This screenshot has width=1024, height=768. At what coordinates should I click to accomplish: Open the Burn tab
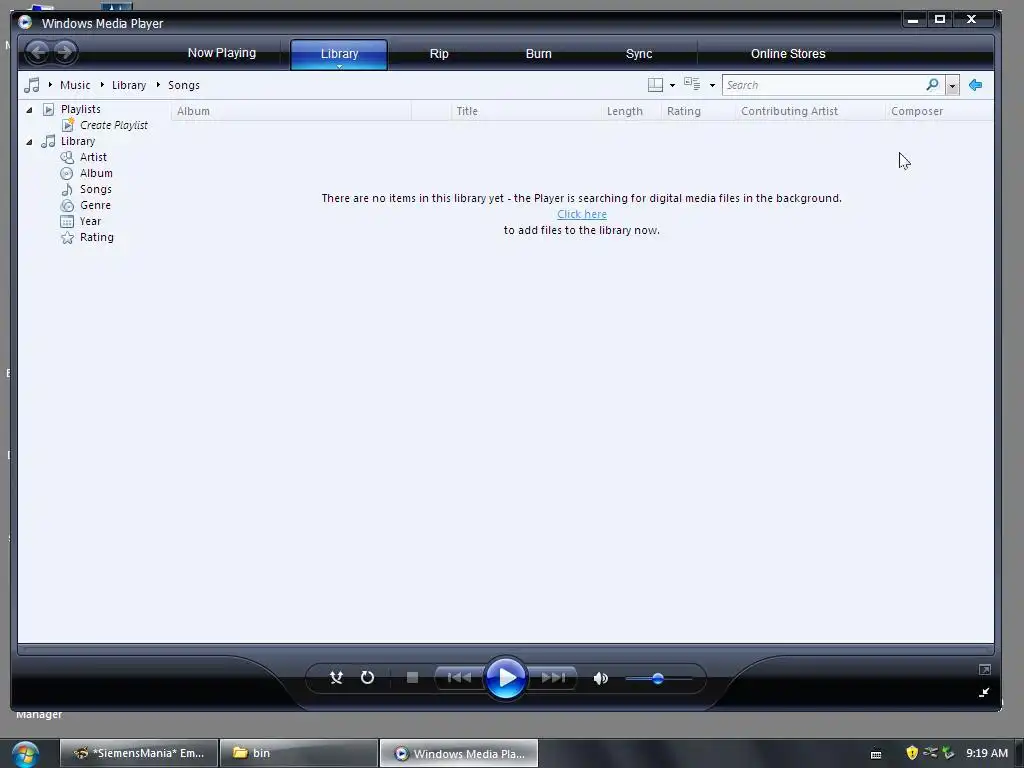pyautogui.click(x=539, y=54)
